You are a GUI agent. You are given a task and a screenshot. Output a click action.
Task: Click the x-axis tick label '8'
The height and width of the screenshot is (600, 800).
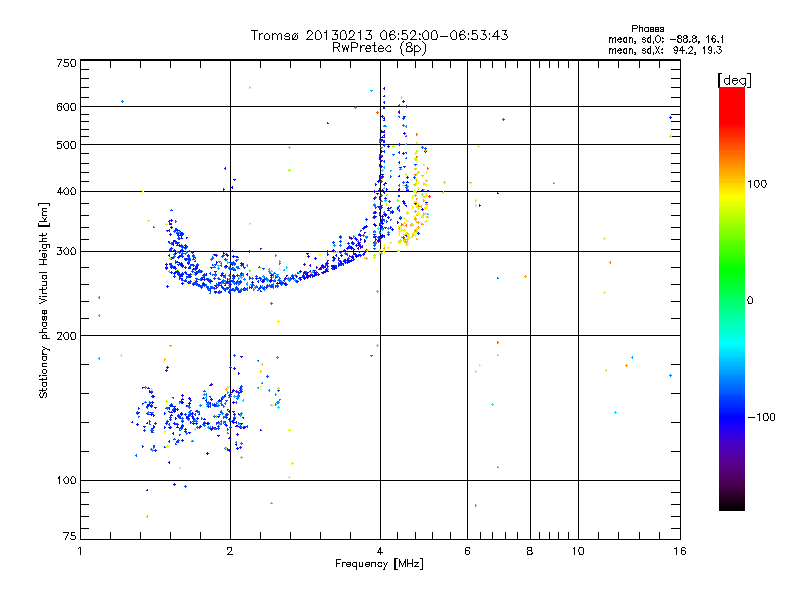tap(530, 551)
